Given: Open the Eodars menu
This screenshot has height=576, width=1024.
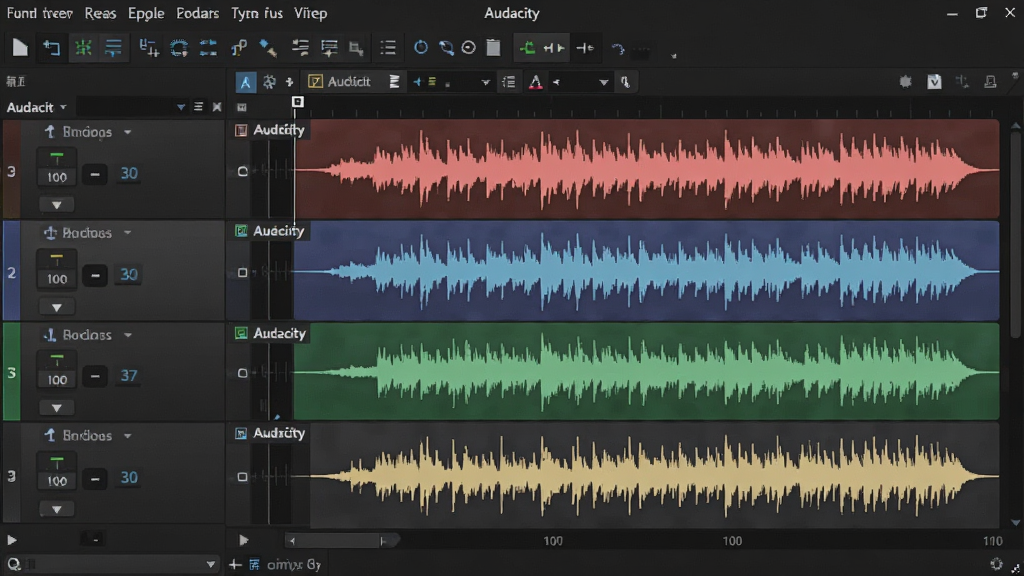Looking at the screenshot, I should 197,13.
